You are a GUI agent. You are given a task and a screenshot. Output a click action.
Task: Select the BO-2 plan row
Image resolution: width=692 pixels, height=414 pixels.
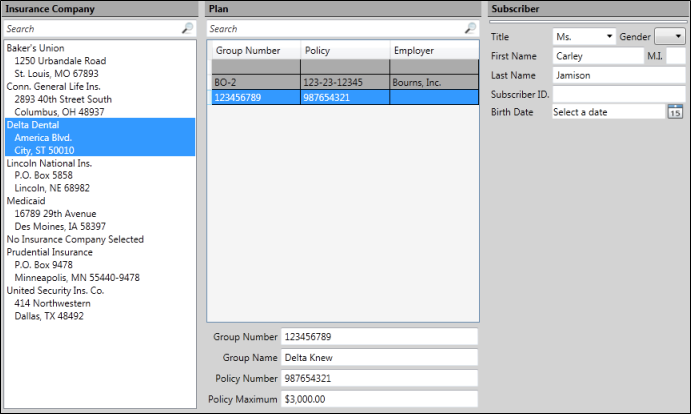pyautogui.click(x=345, y=83)
